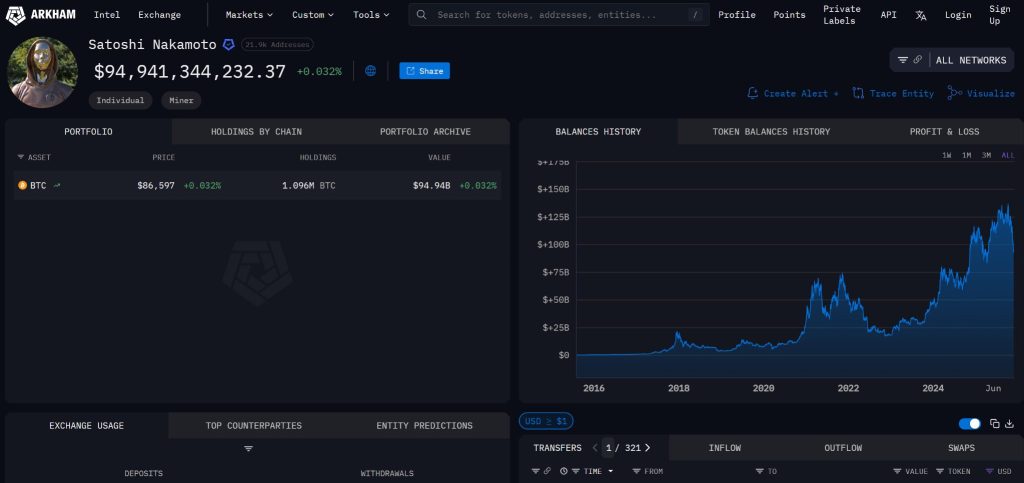Open the All Networks filter dropdown

pyautogui.click(x=951, y=60)
